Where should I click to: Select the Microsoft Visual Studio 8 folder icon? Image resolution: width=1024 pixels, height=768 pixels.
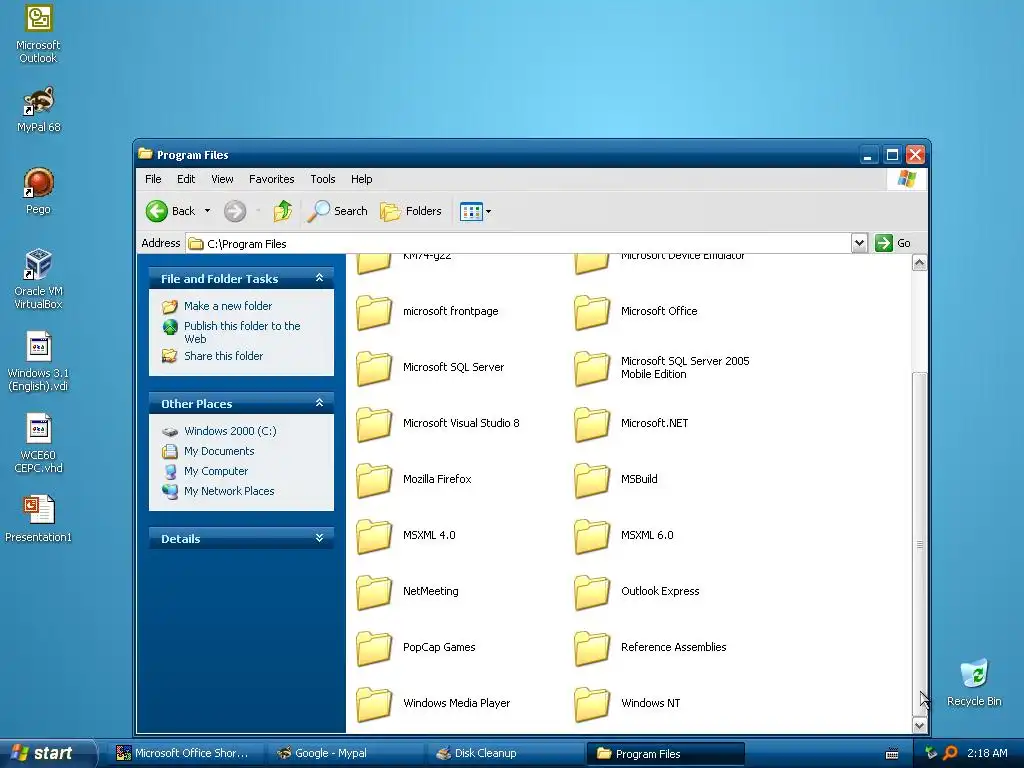(374, 424)
